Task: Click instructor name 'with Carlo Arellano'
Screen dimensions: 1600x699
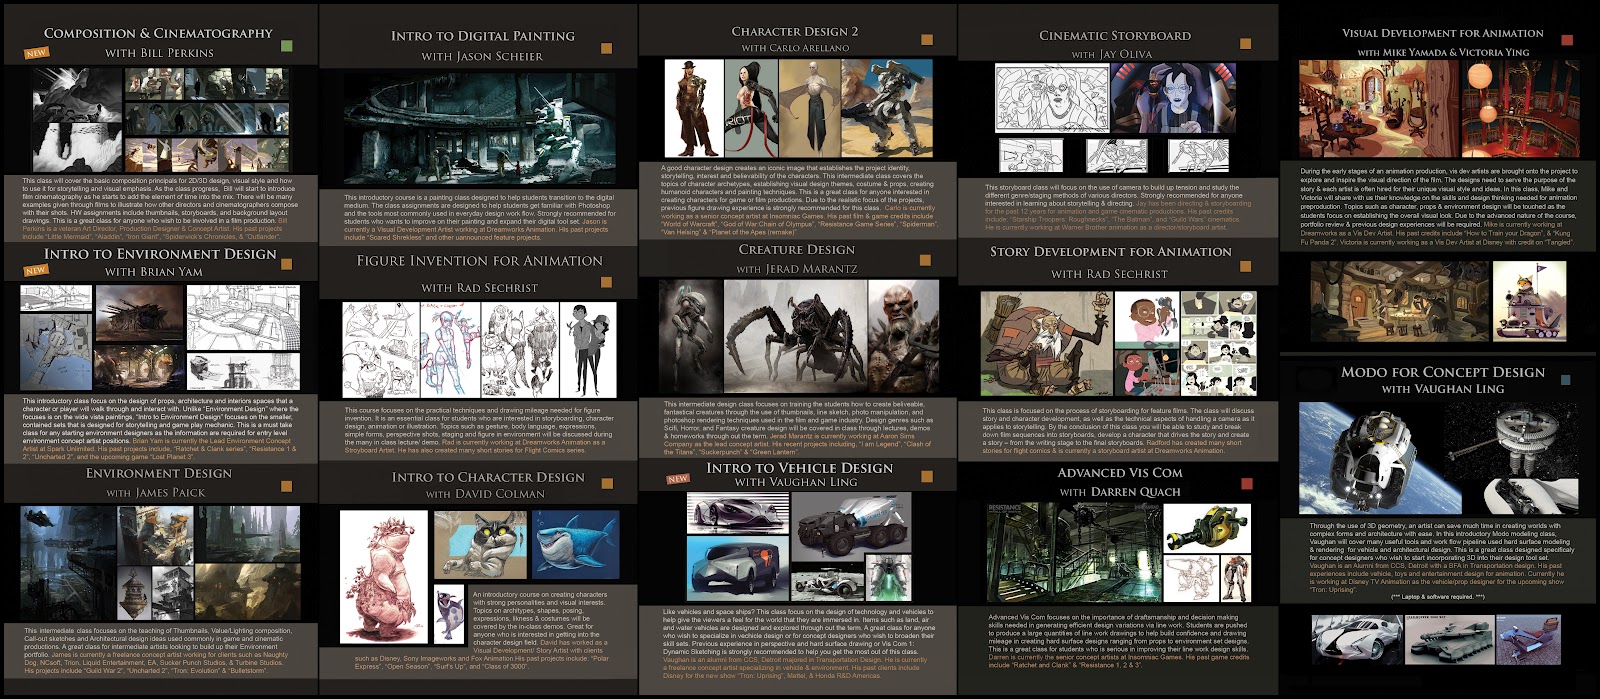Action: (x=796, y=48)
